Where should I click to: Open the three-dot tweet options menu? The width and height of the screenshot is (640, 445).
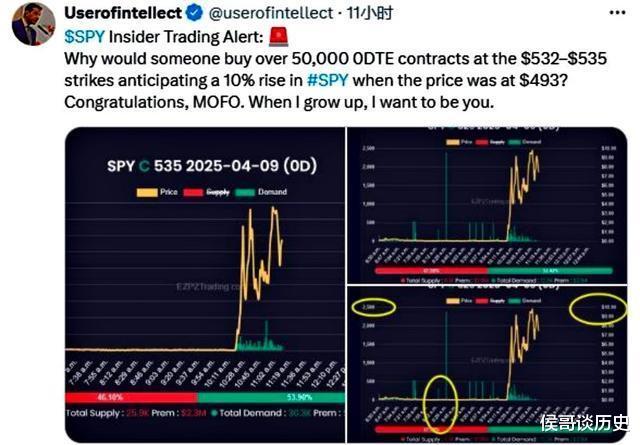[x=617, y=13]
